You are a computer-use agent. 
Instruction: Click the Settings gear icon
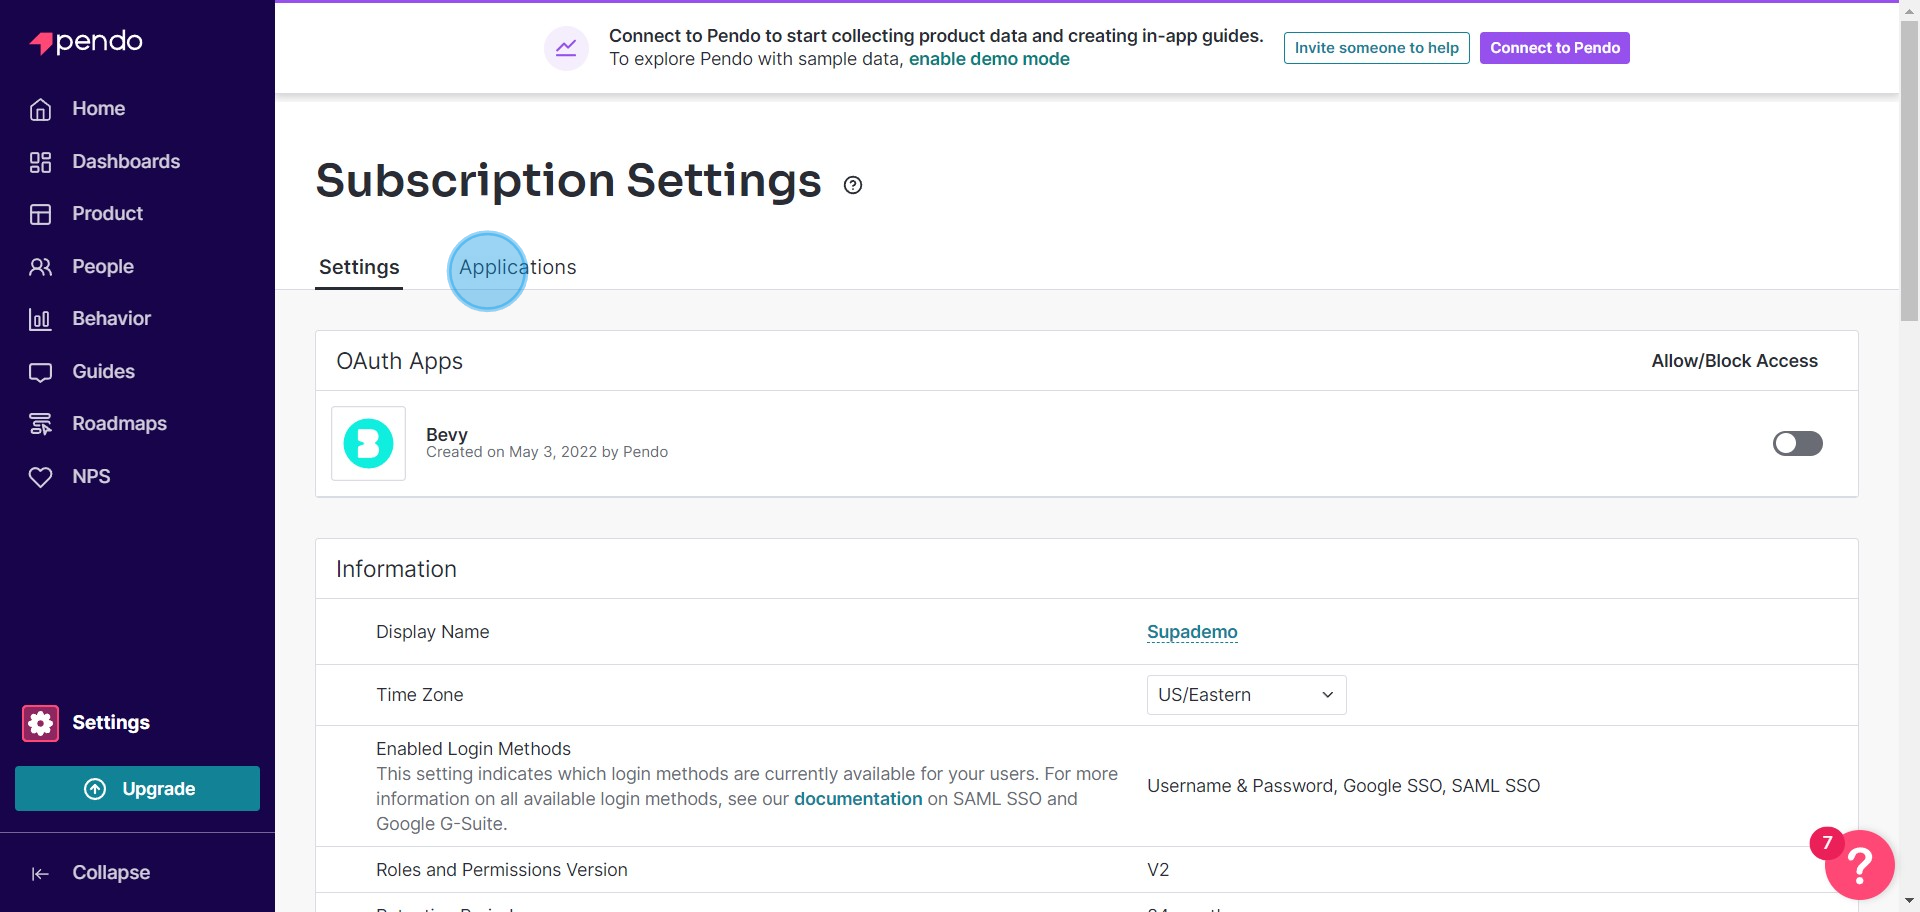coord(40,723)
